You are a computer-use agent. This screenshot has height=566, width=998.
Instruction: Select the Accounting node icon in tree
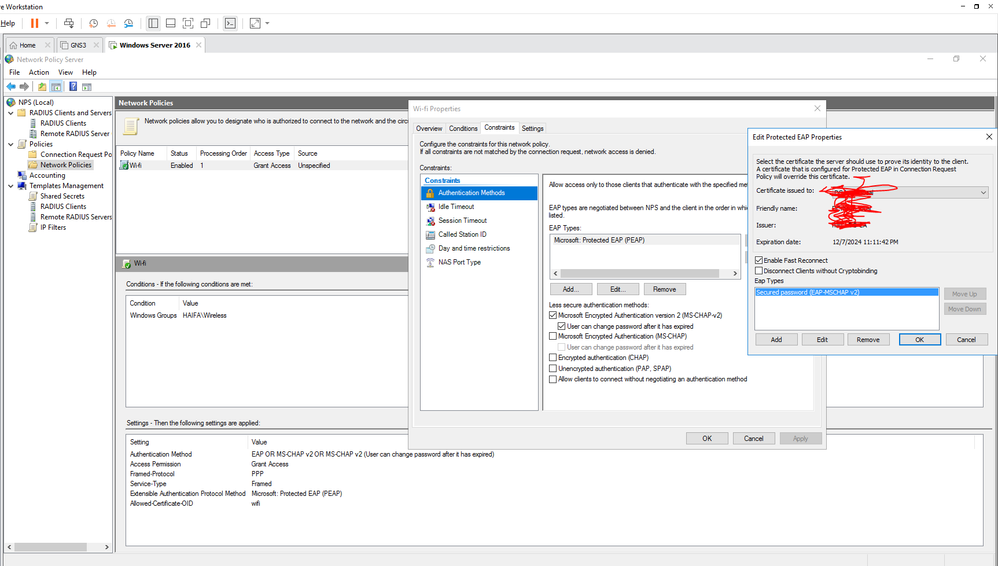tap(21, 175)
